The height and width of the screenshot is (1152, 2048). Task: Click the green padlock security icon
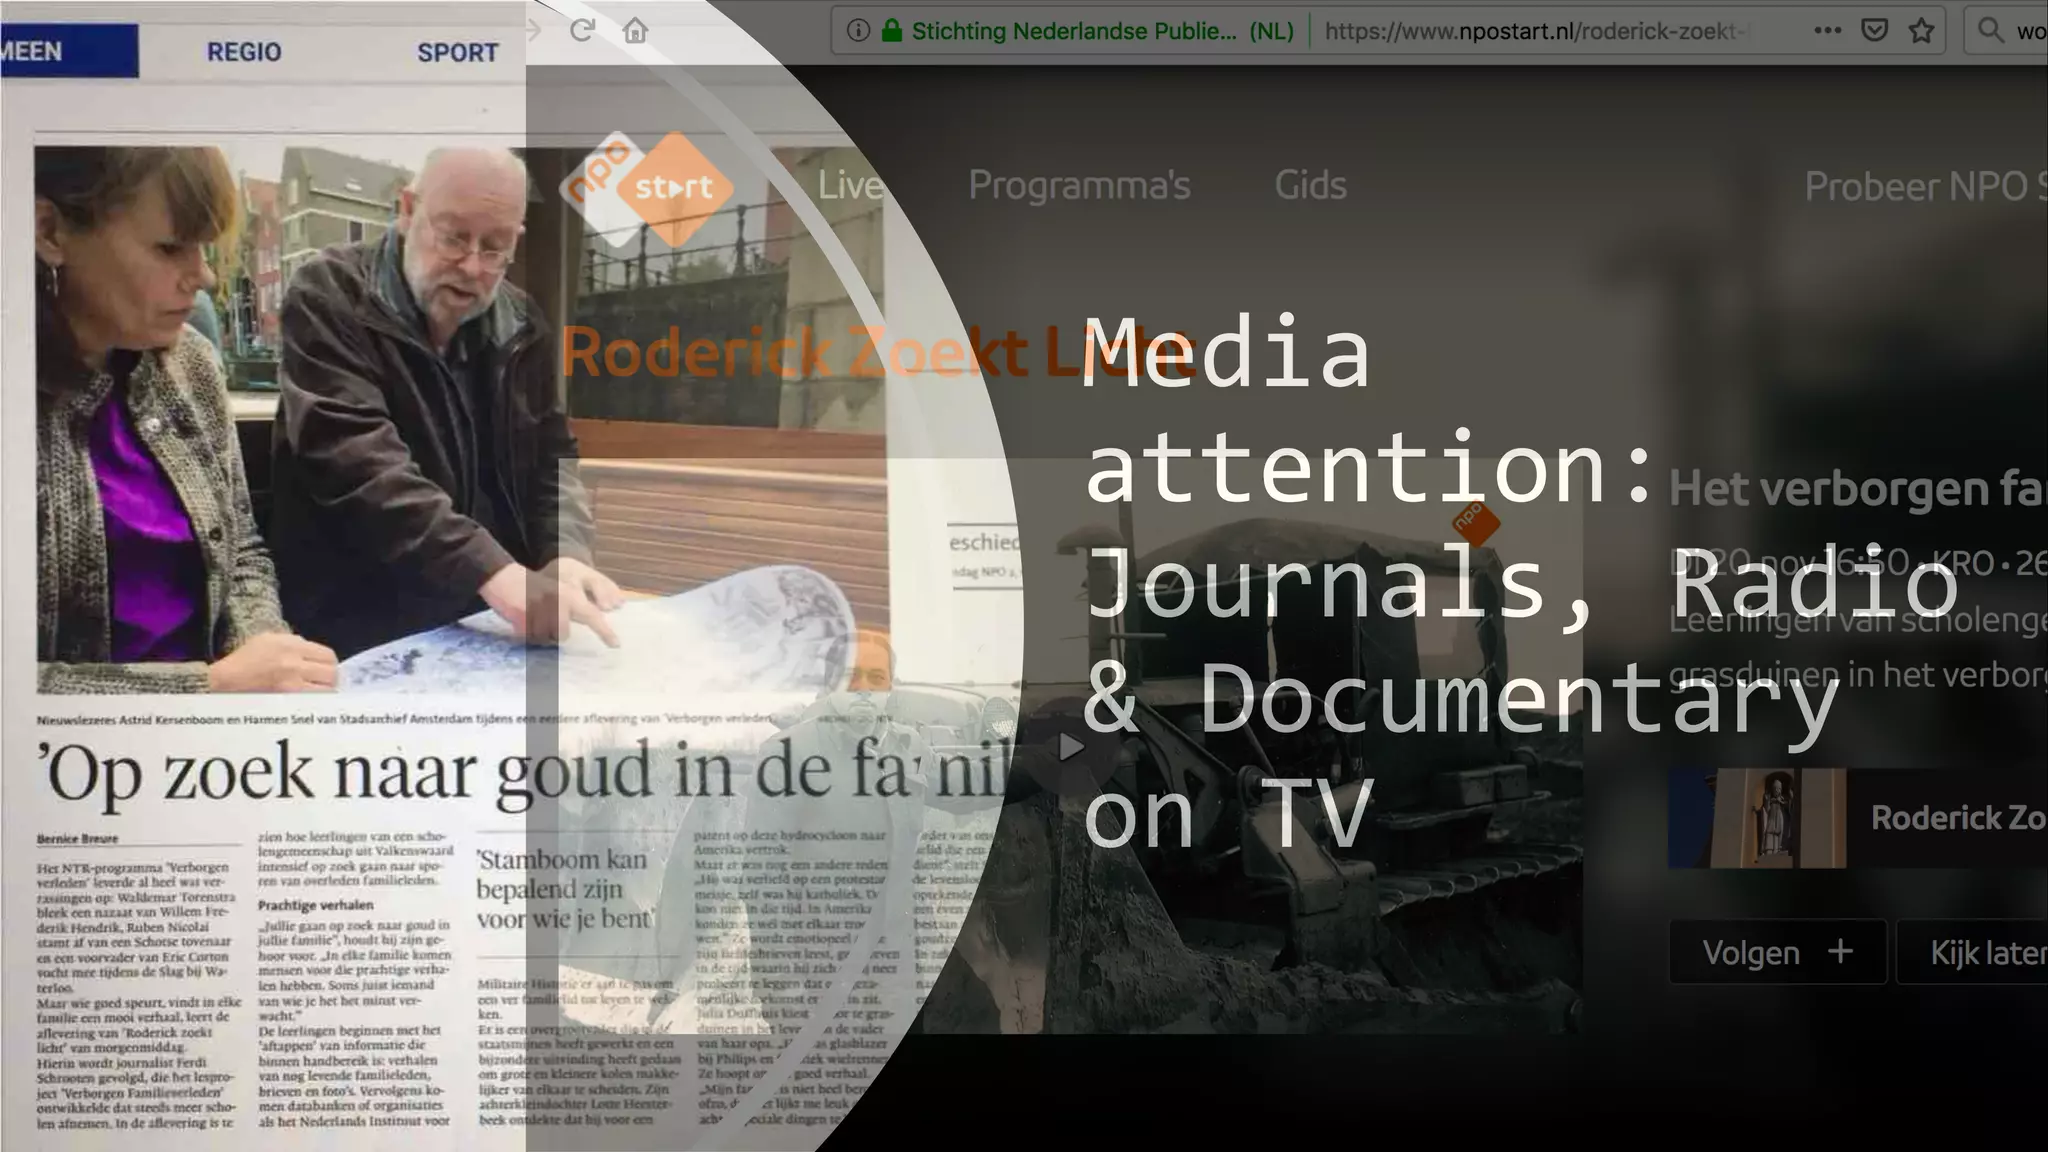coord(891,31)
